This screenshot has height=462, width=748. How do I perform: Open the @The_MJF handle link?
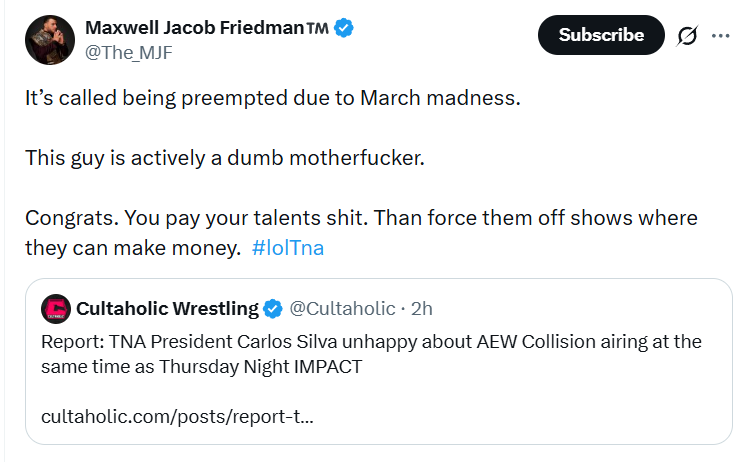129,54
